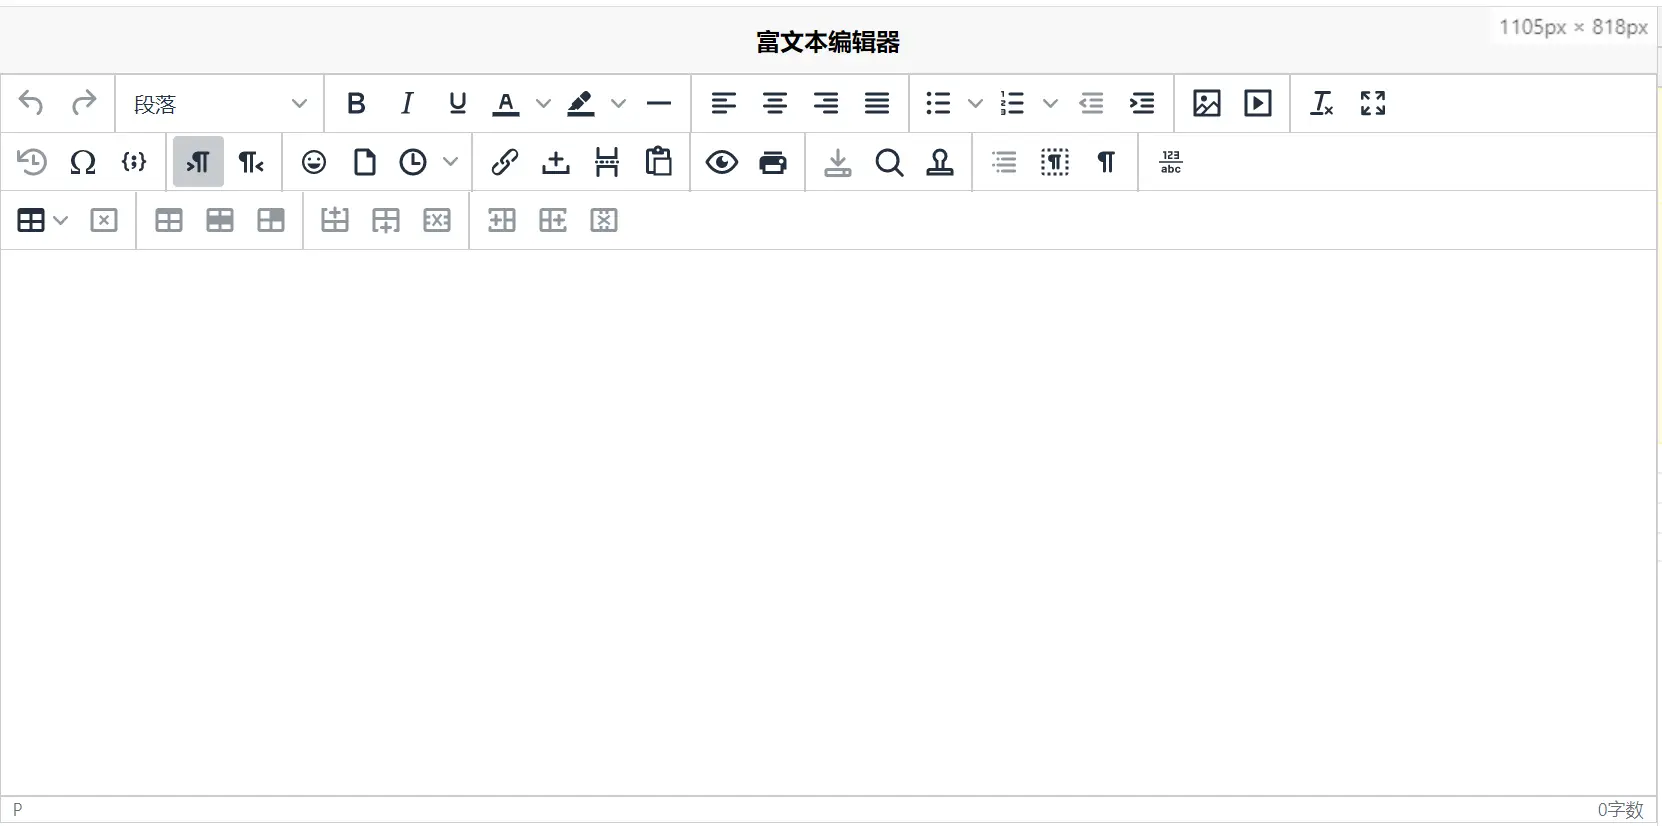1662x826 pixels.
Task: Print the document using the printer icon
Action: 773,162
